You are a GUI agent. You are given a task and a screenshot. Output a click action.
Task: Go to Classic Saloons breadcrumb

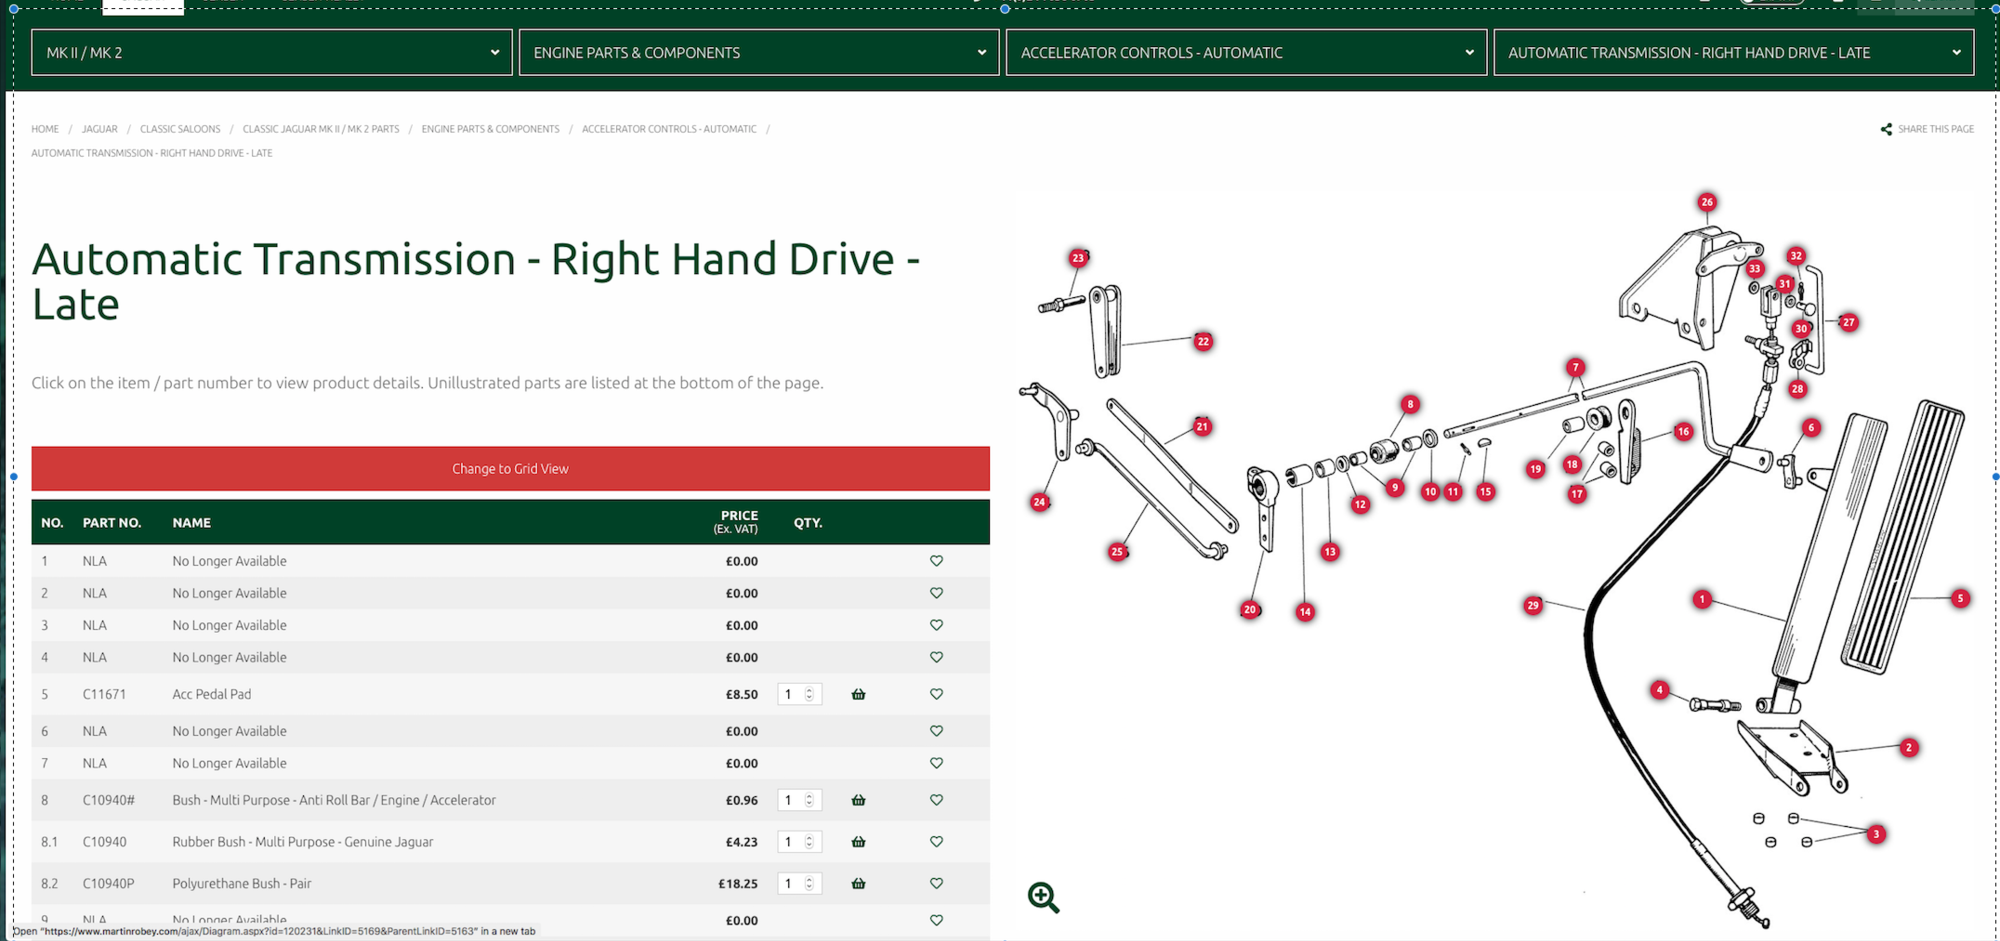pos(180,129)
